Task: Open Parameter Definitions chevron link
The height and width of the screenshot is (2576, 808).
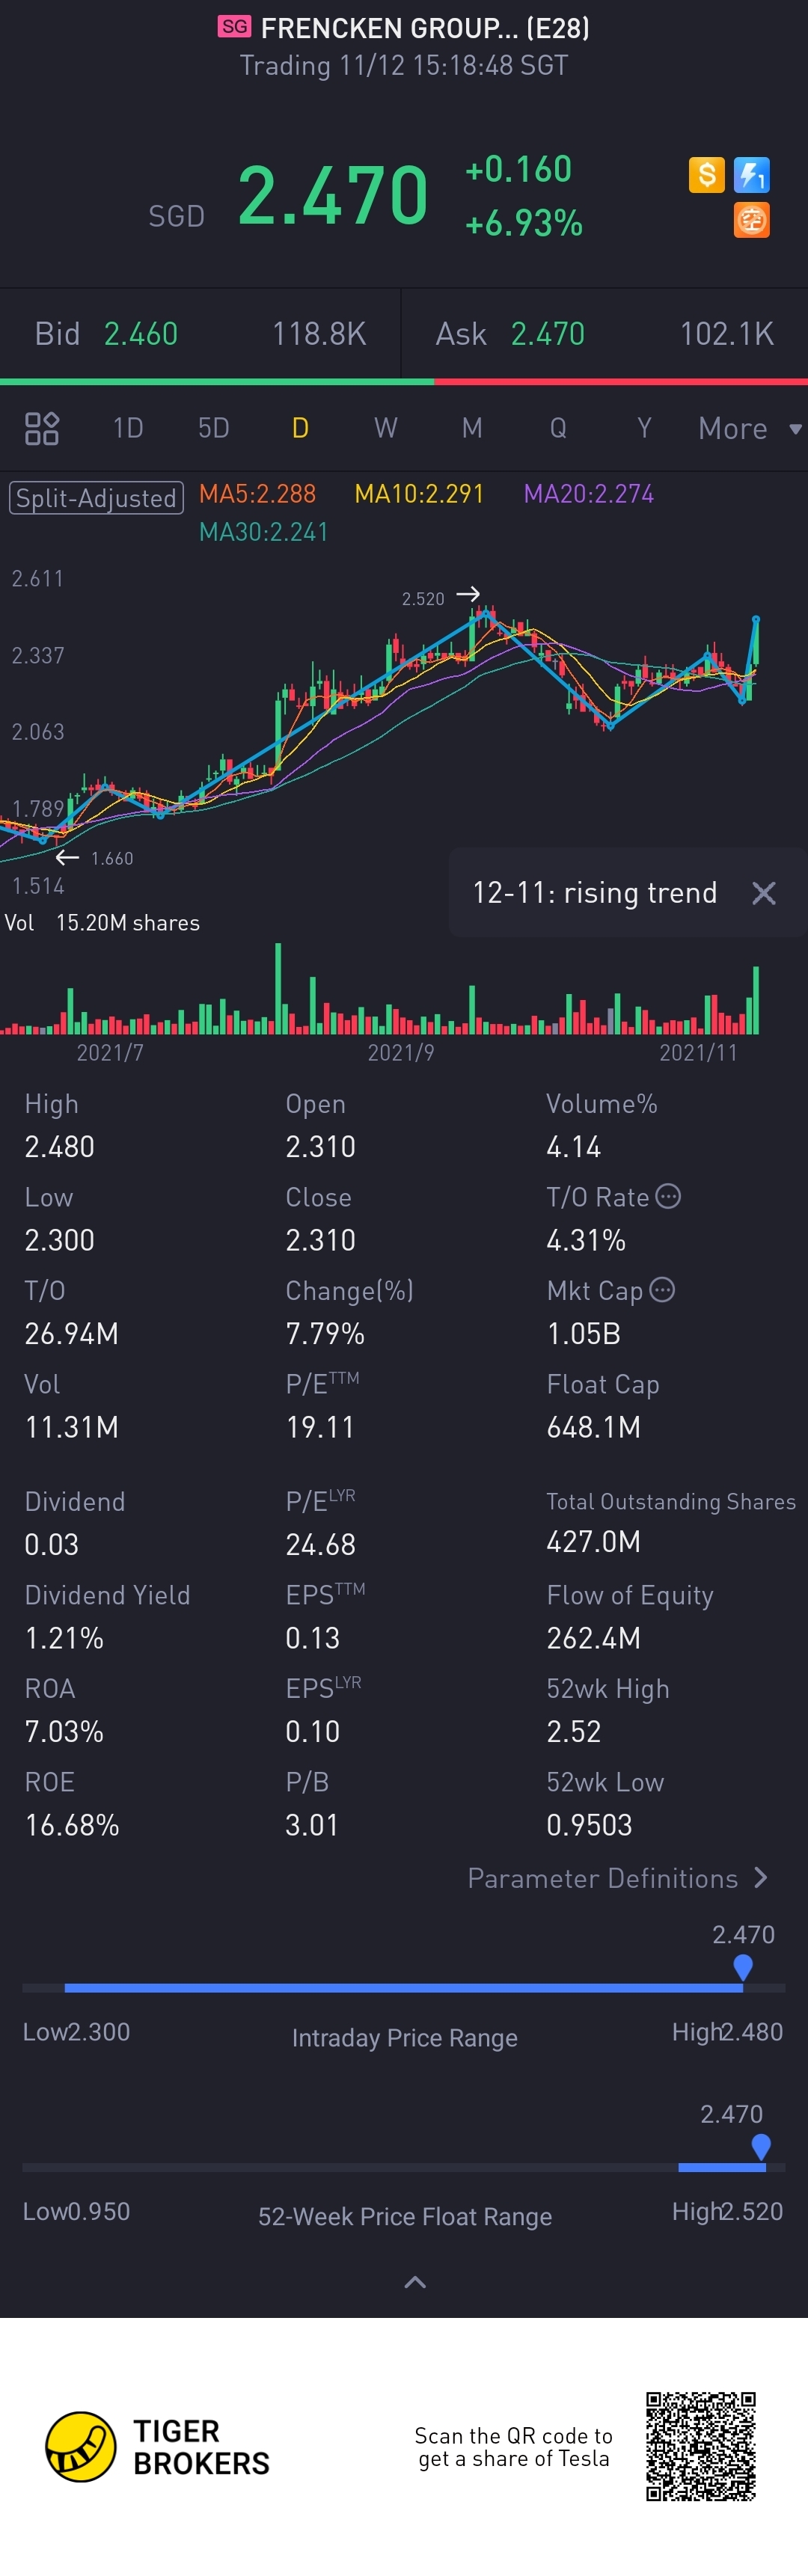Action: (x=618, y=1878)
